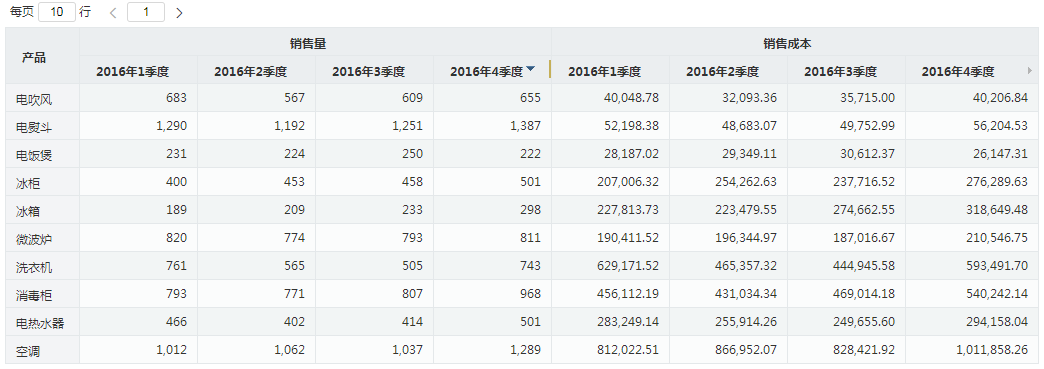Select 2016年4季度 header under 销售成本

[957, 72]
